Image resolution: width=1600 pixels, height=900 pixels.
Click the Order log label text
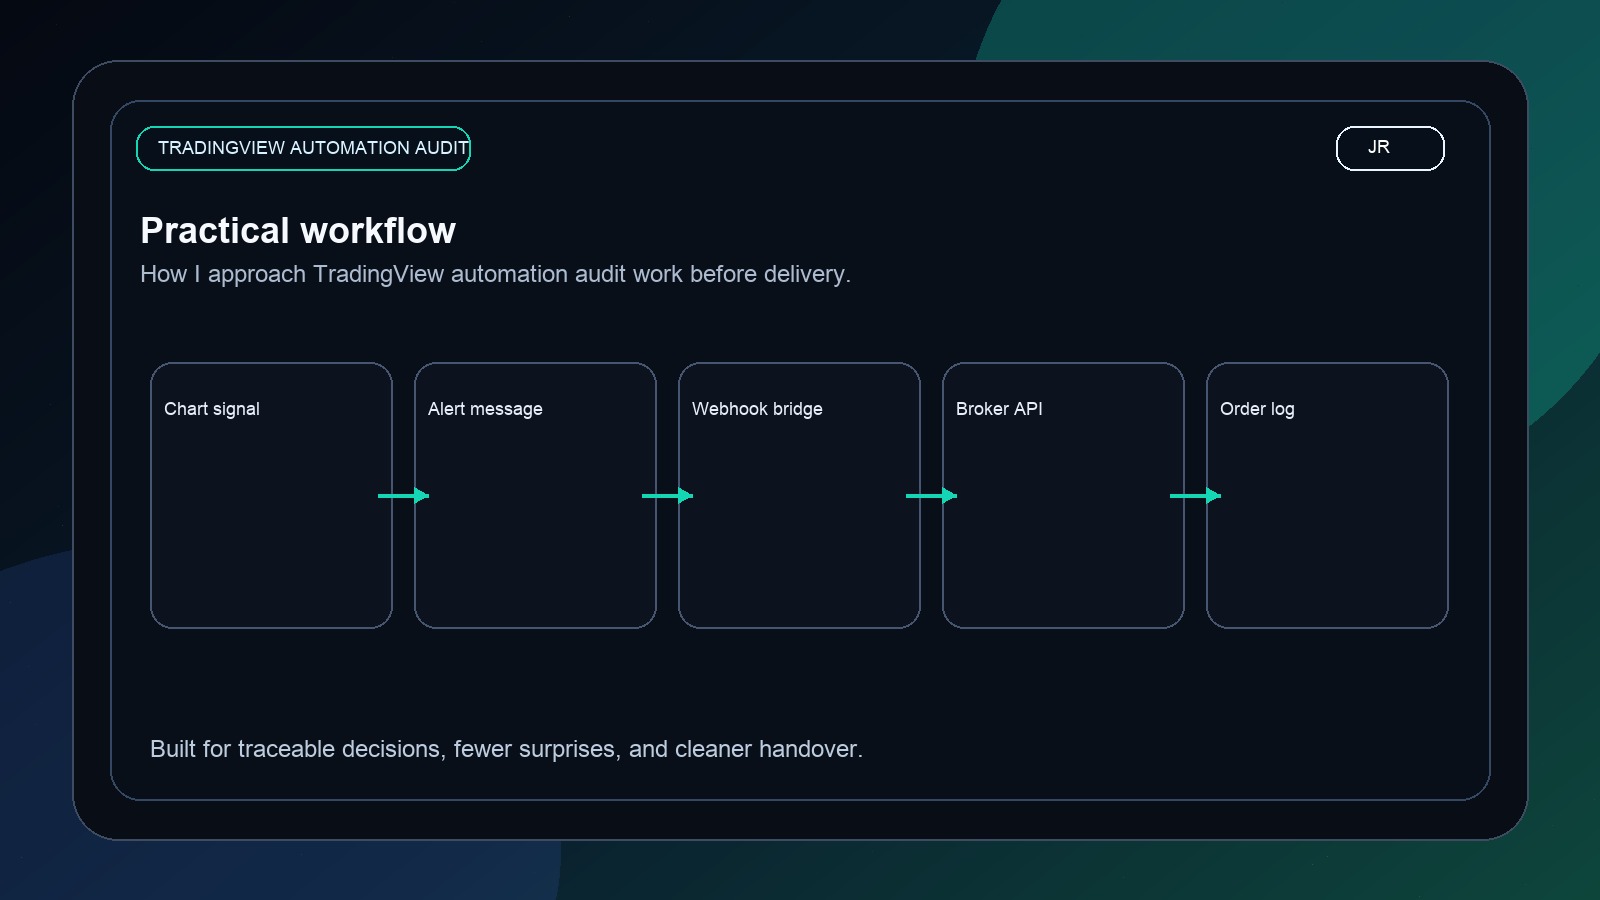pyautogui.click(x=1257, y=408)
